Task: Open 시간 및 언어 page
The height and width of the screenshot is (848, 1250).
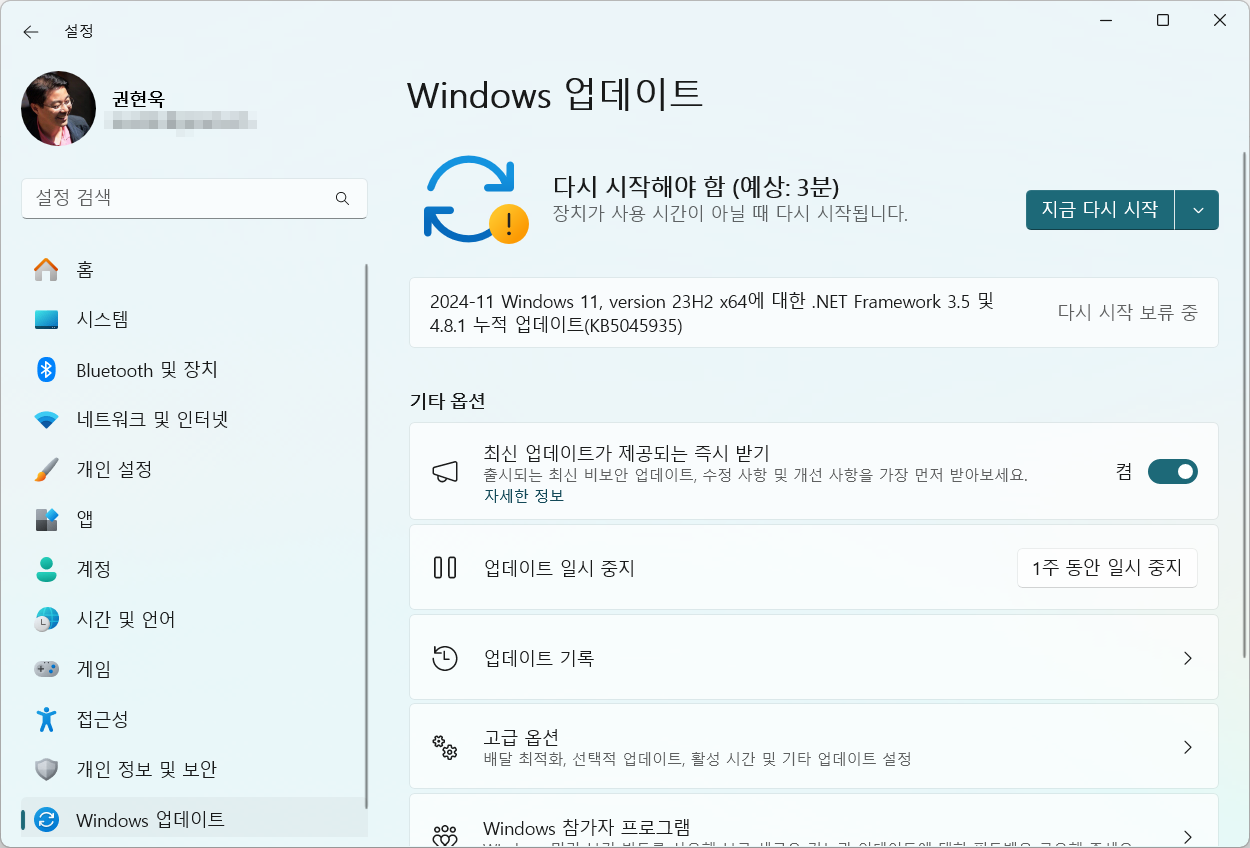Action: [194, 620]
